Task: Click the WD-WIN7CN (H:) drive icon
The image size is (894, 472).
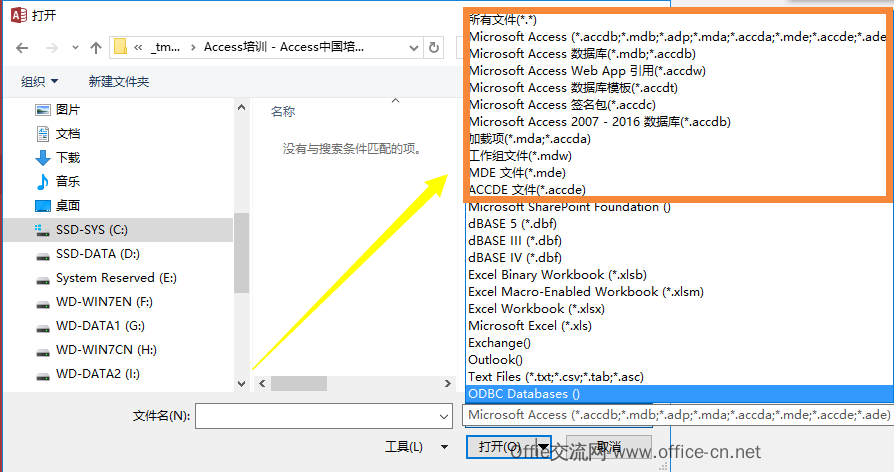Action: 42,350
